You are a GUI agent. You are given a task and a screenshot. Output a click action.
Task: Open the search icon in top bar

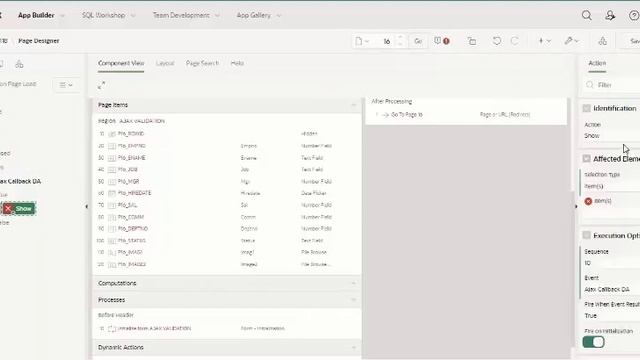[x=587, y=16]
